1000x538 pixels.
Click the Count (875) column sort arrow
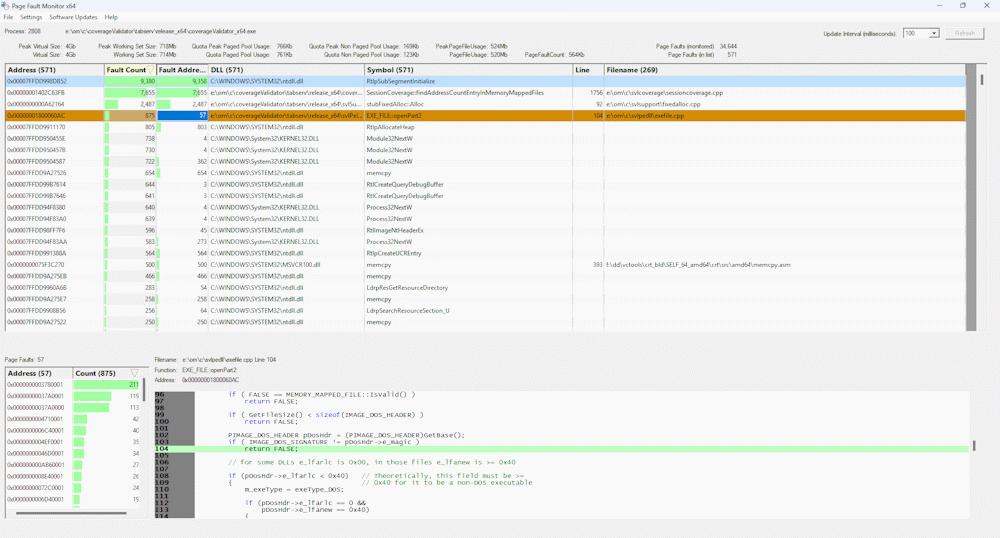(135, 374)
